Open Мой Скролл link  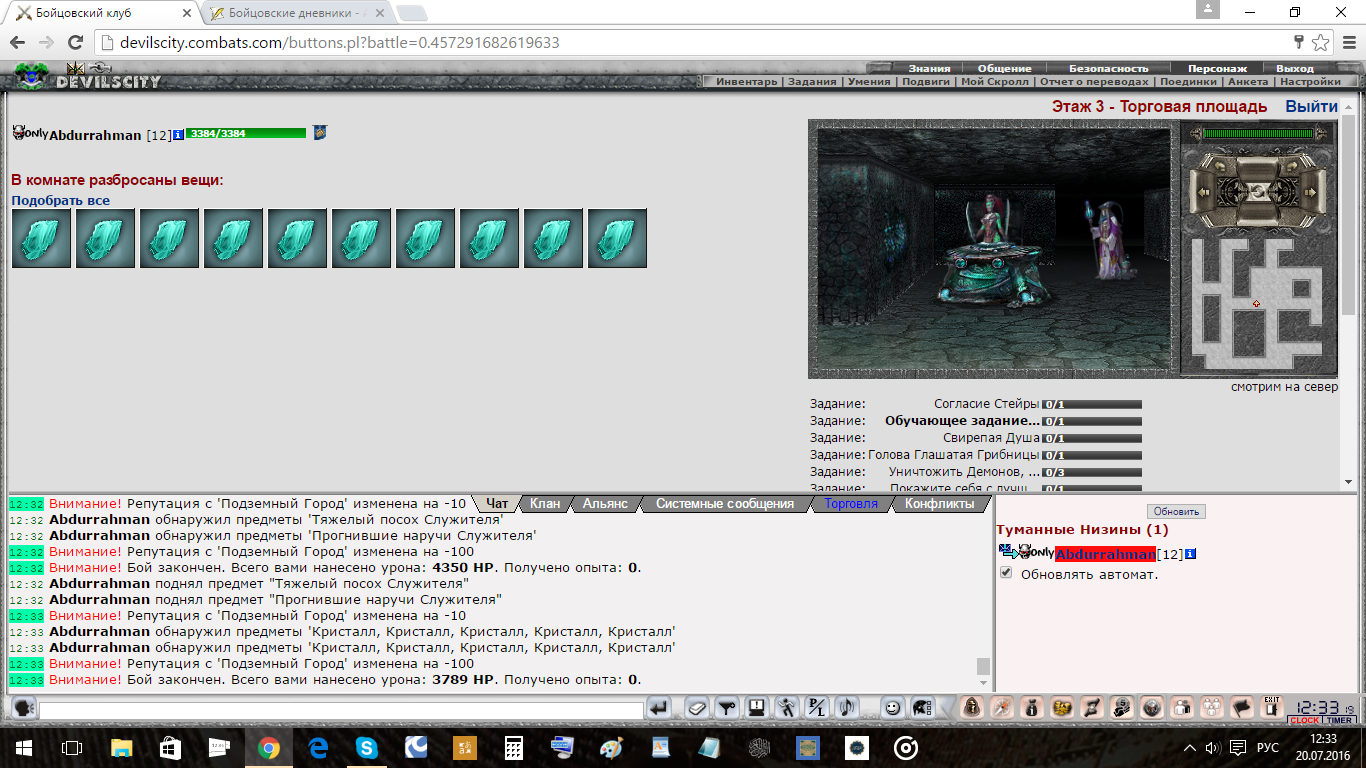pyautogui.click(x=995, y=82)
